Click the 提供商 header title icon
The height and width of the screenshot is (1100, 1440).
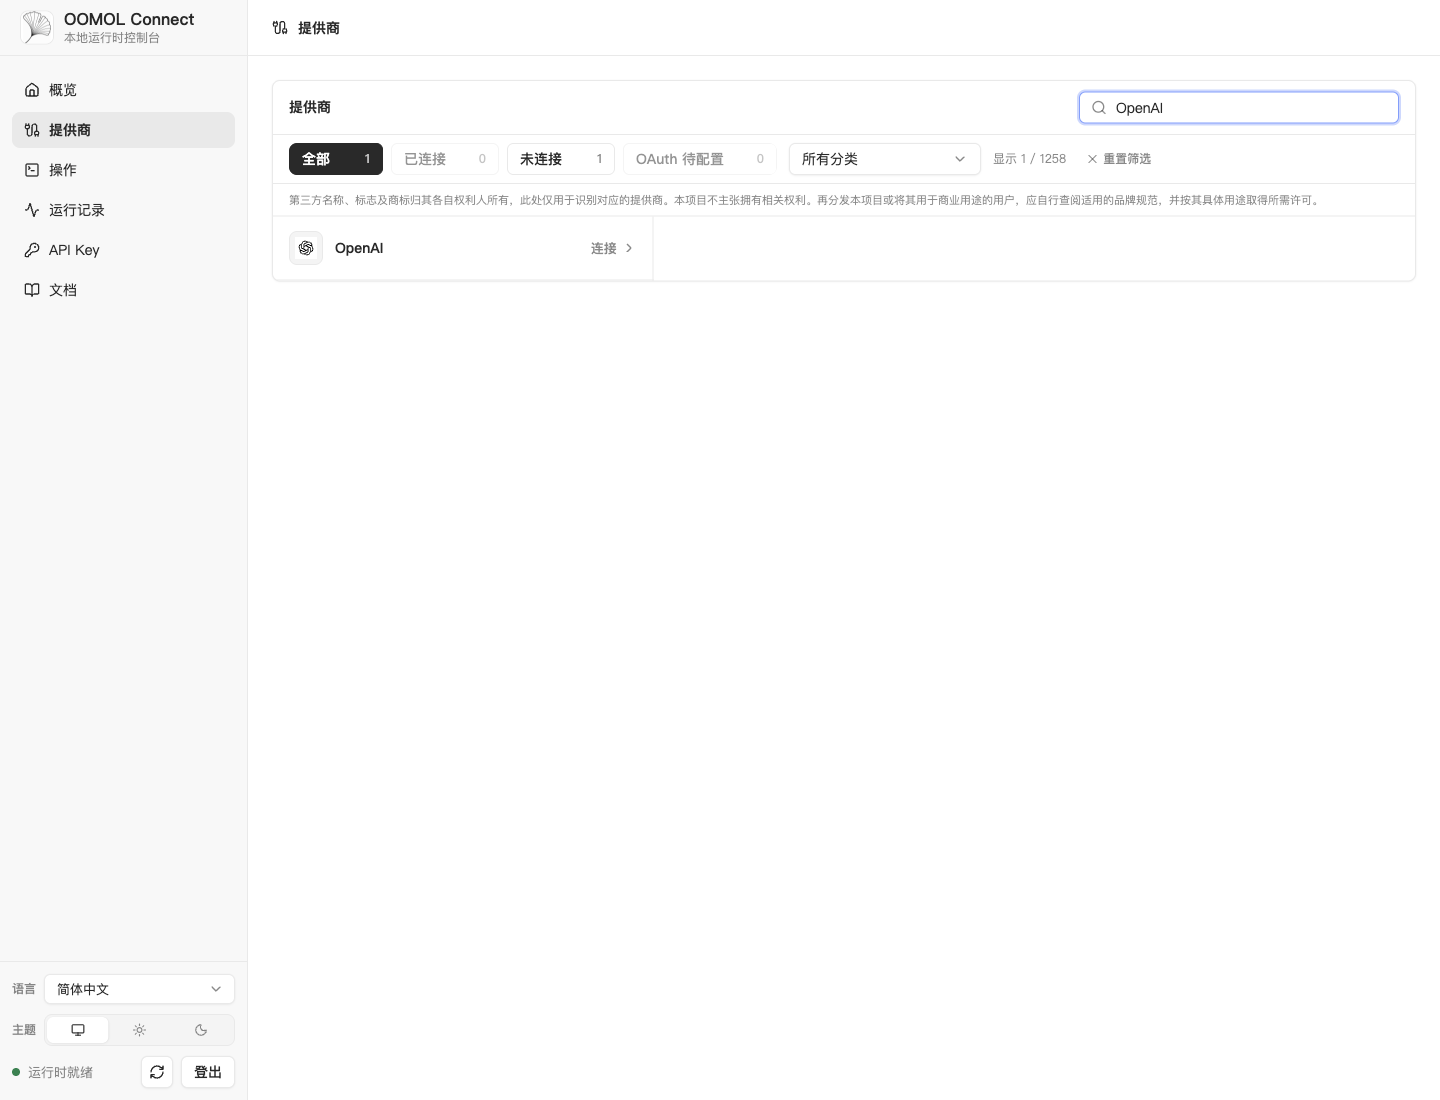280,28
